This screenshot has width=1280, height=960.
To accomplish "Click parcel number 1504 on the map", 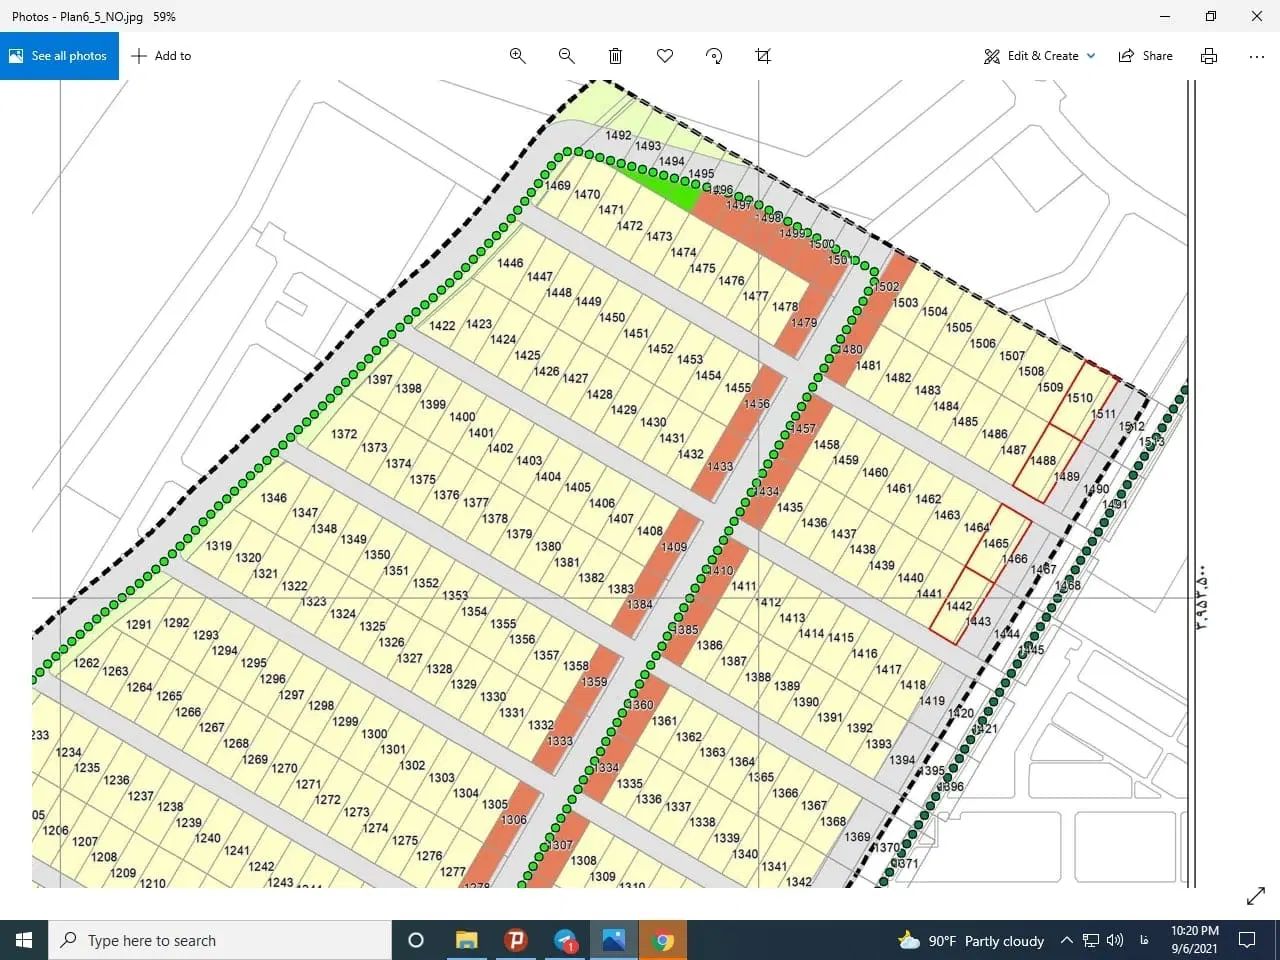I will click(935, 312).
